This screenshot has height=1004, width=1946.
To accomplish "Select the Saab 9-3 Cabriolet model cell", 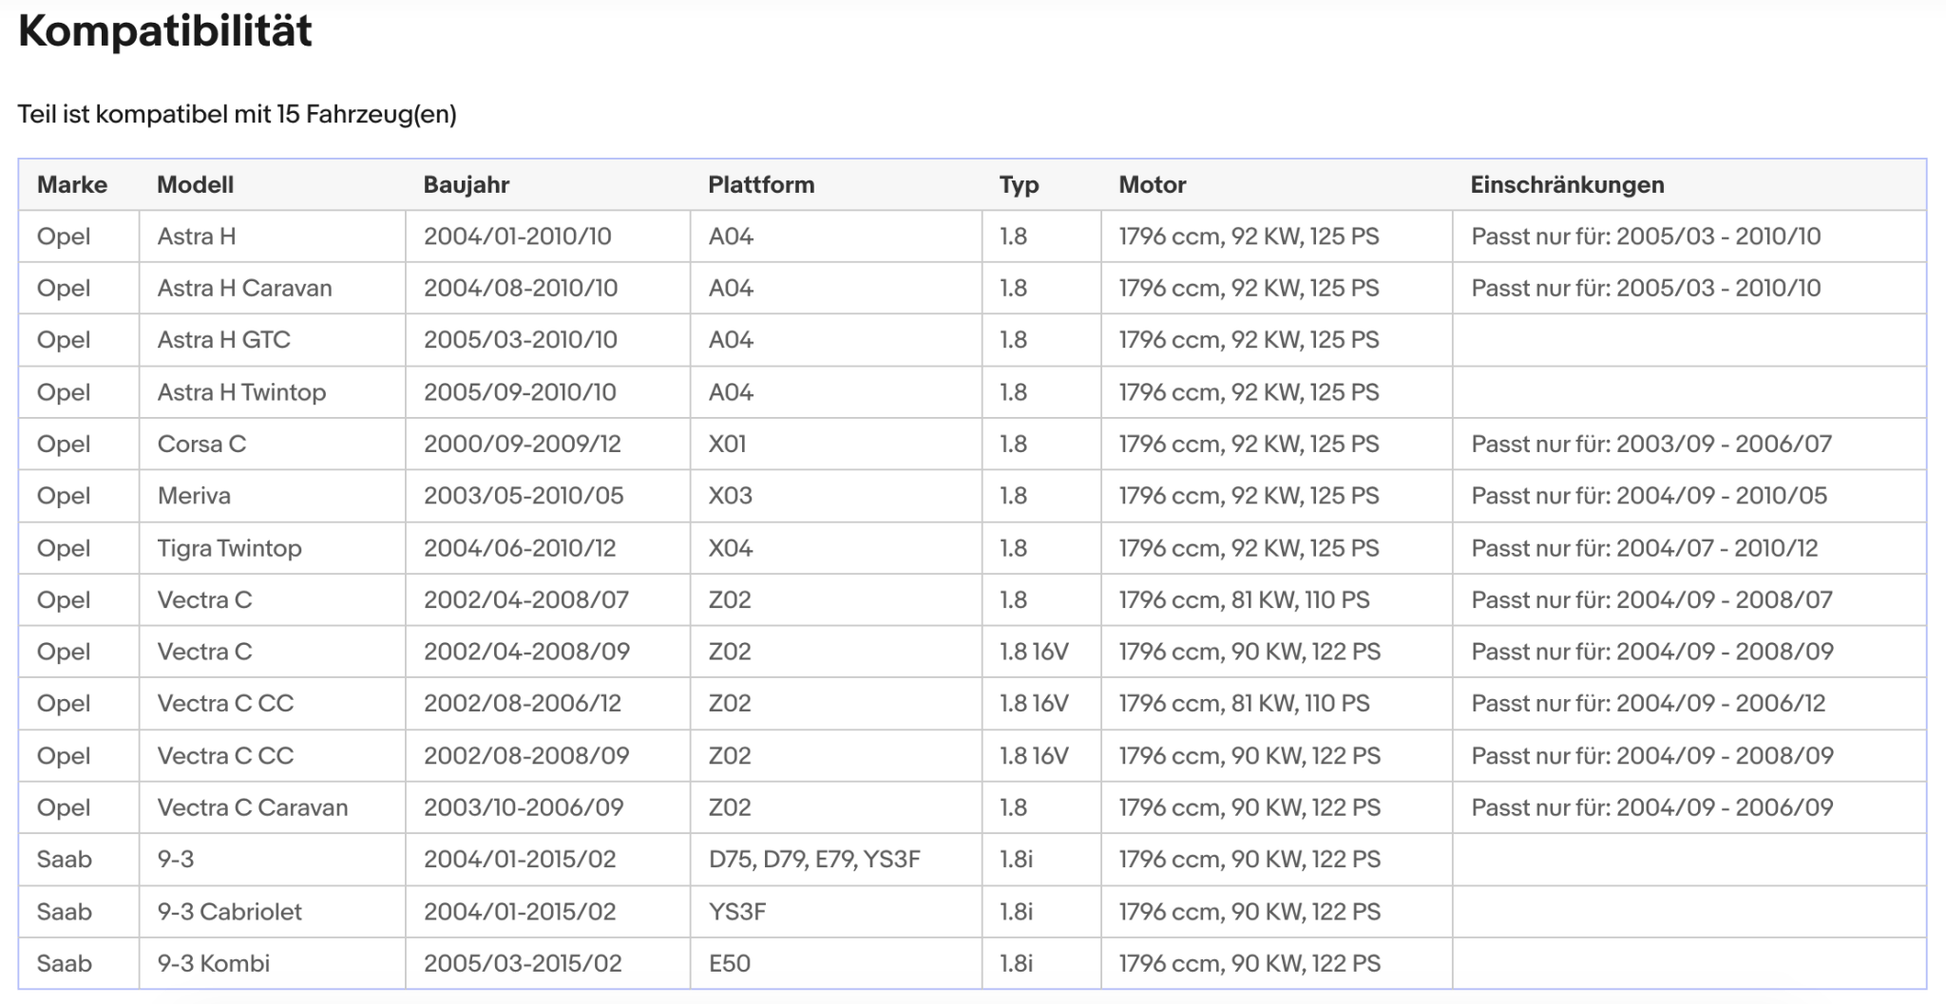I will click(x=229, y=911).
